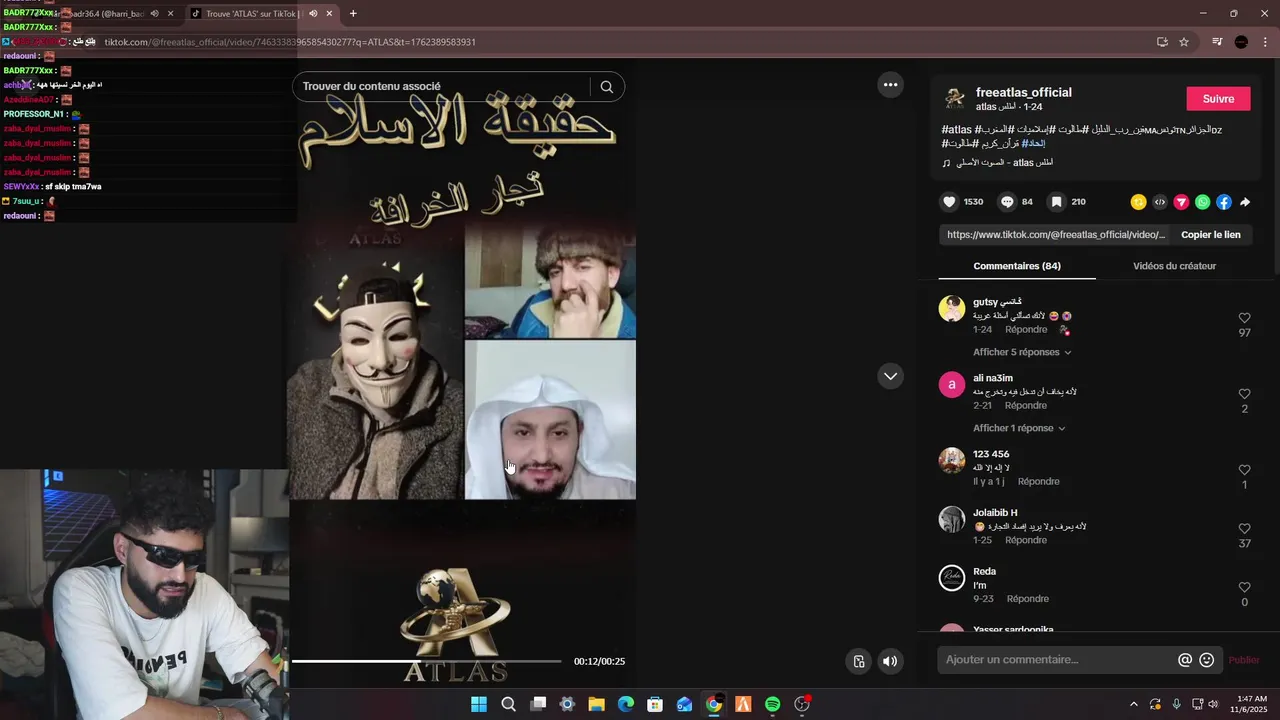The image size is (1280, 720).
Task: Click Copier le lien button
Action: coord(1211,235)
